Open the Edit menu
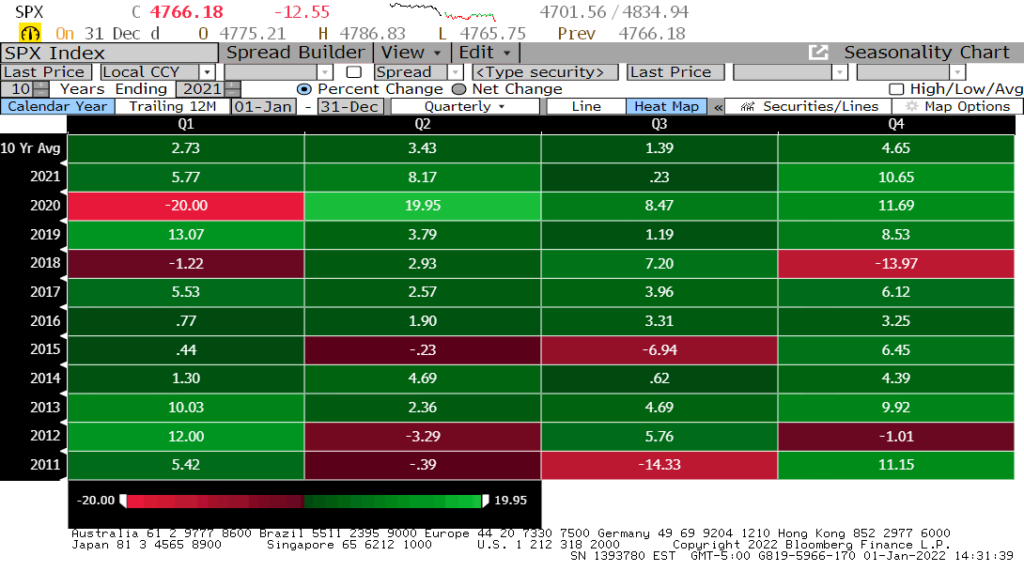 click(485, 53)
